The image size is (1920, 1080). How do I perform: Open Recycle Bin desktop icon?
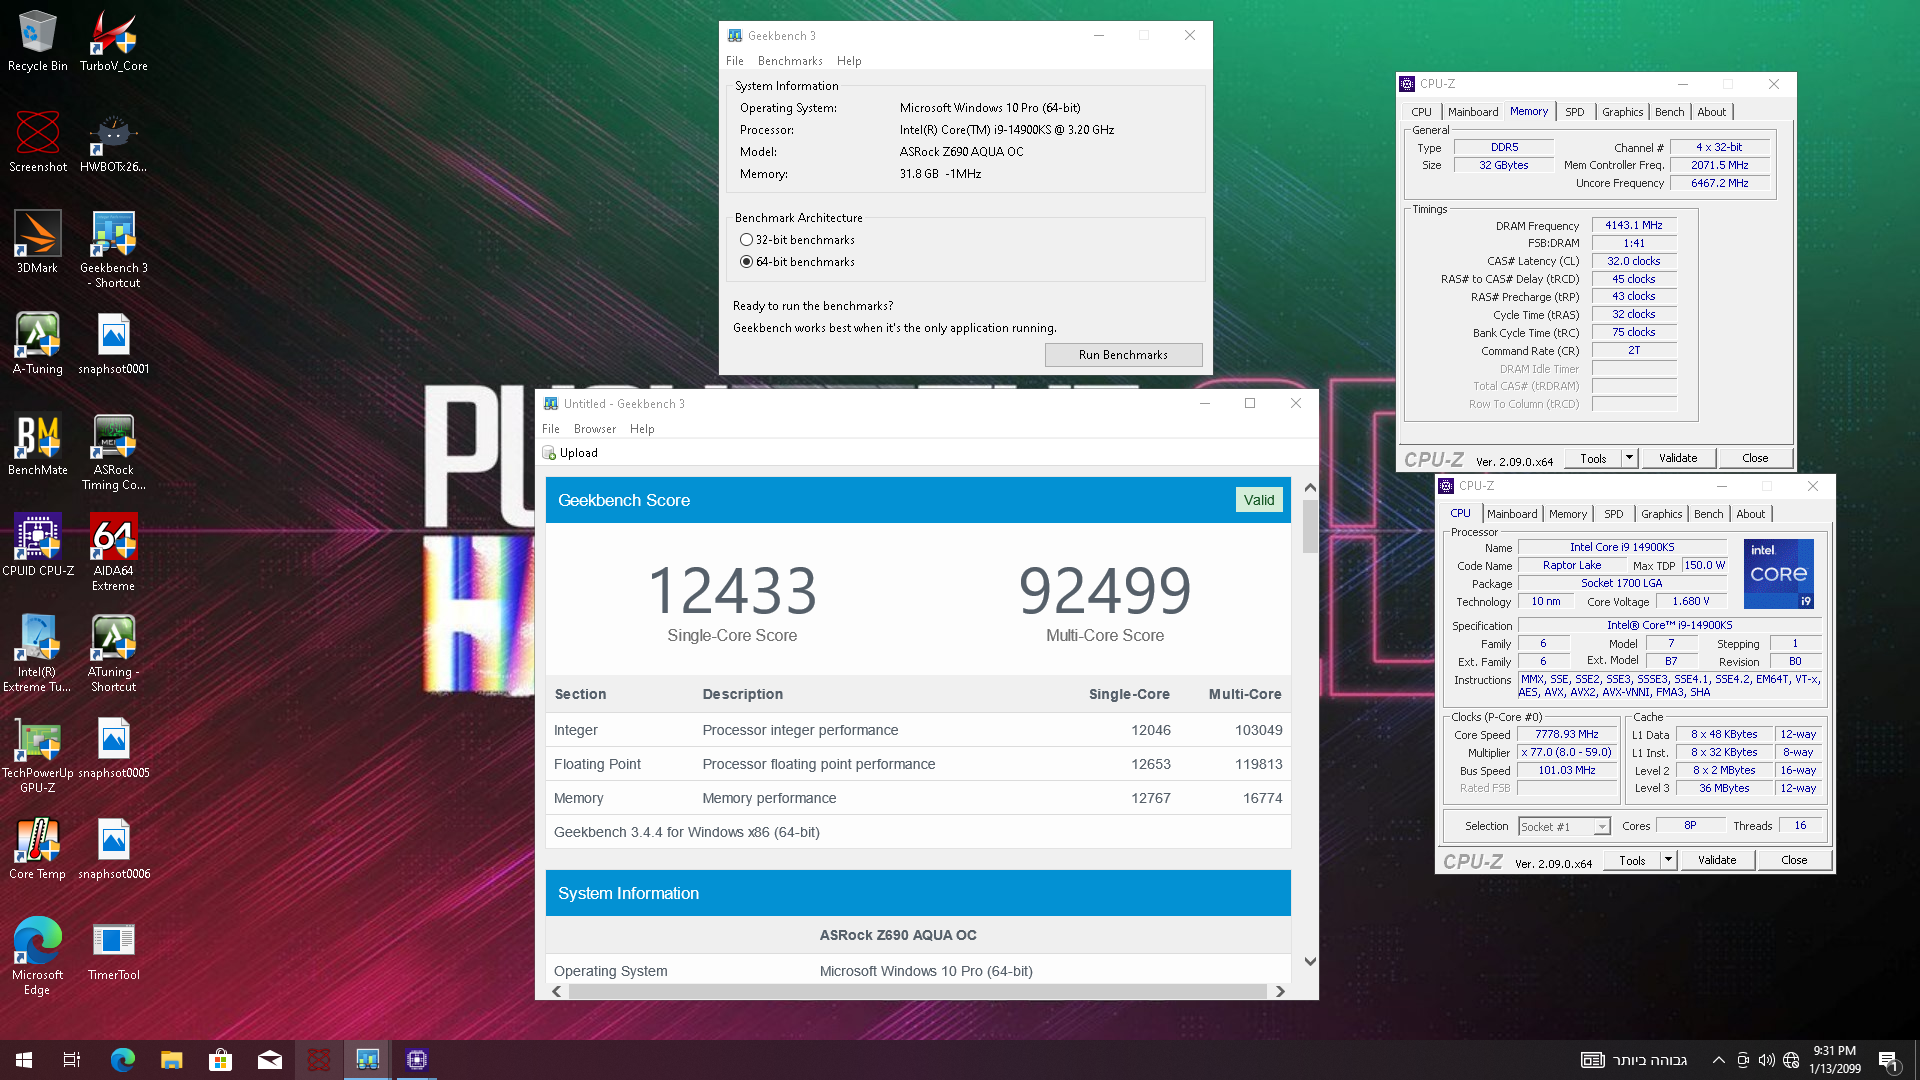pos(38,41)
